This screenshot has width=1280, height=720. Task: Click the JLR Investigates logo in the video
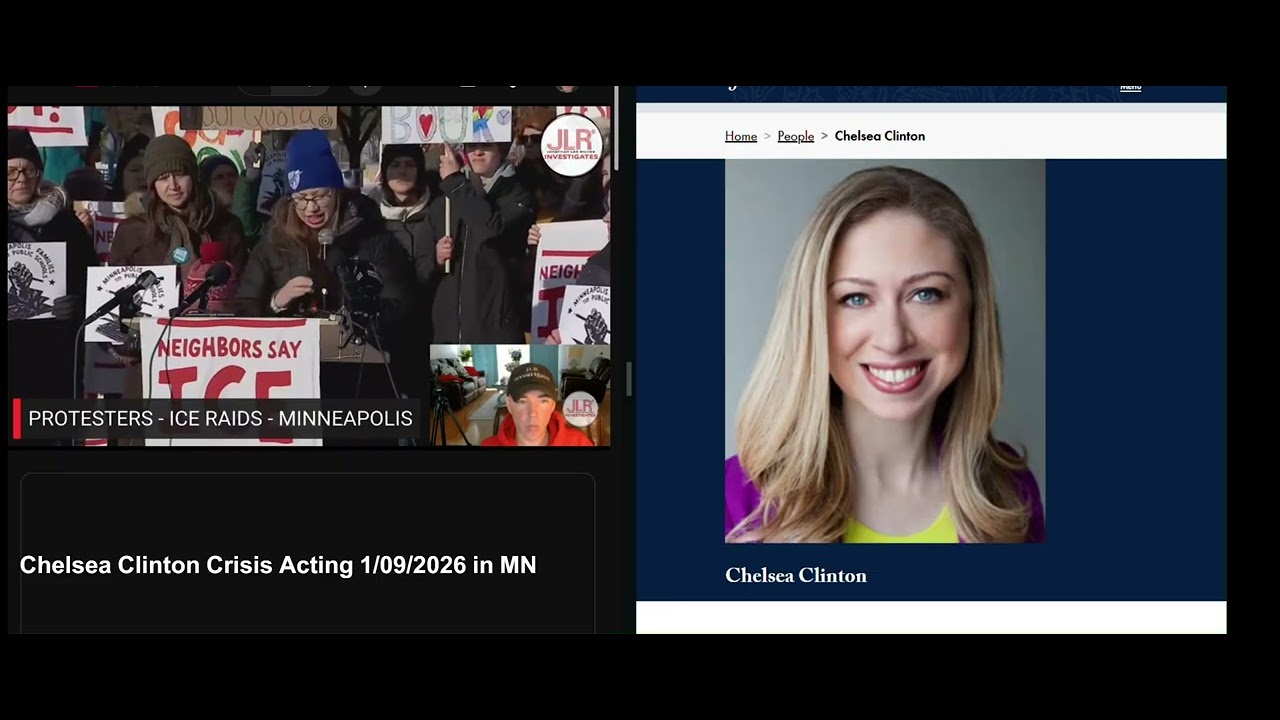click(571, 145)
